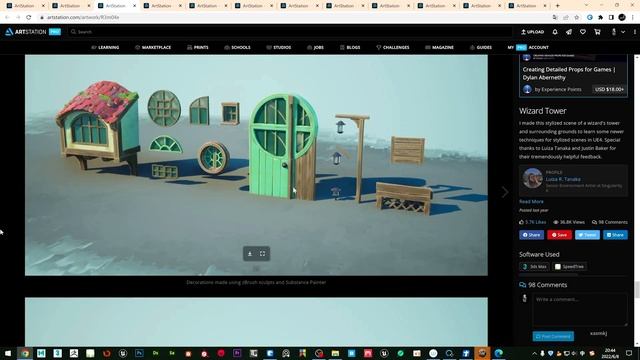Click the Write a comment field
The image size is (640, 360).
[x=580, y=309]
